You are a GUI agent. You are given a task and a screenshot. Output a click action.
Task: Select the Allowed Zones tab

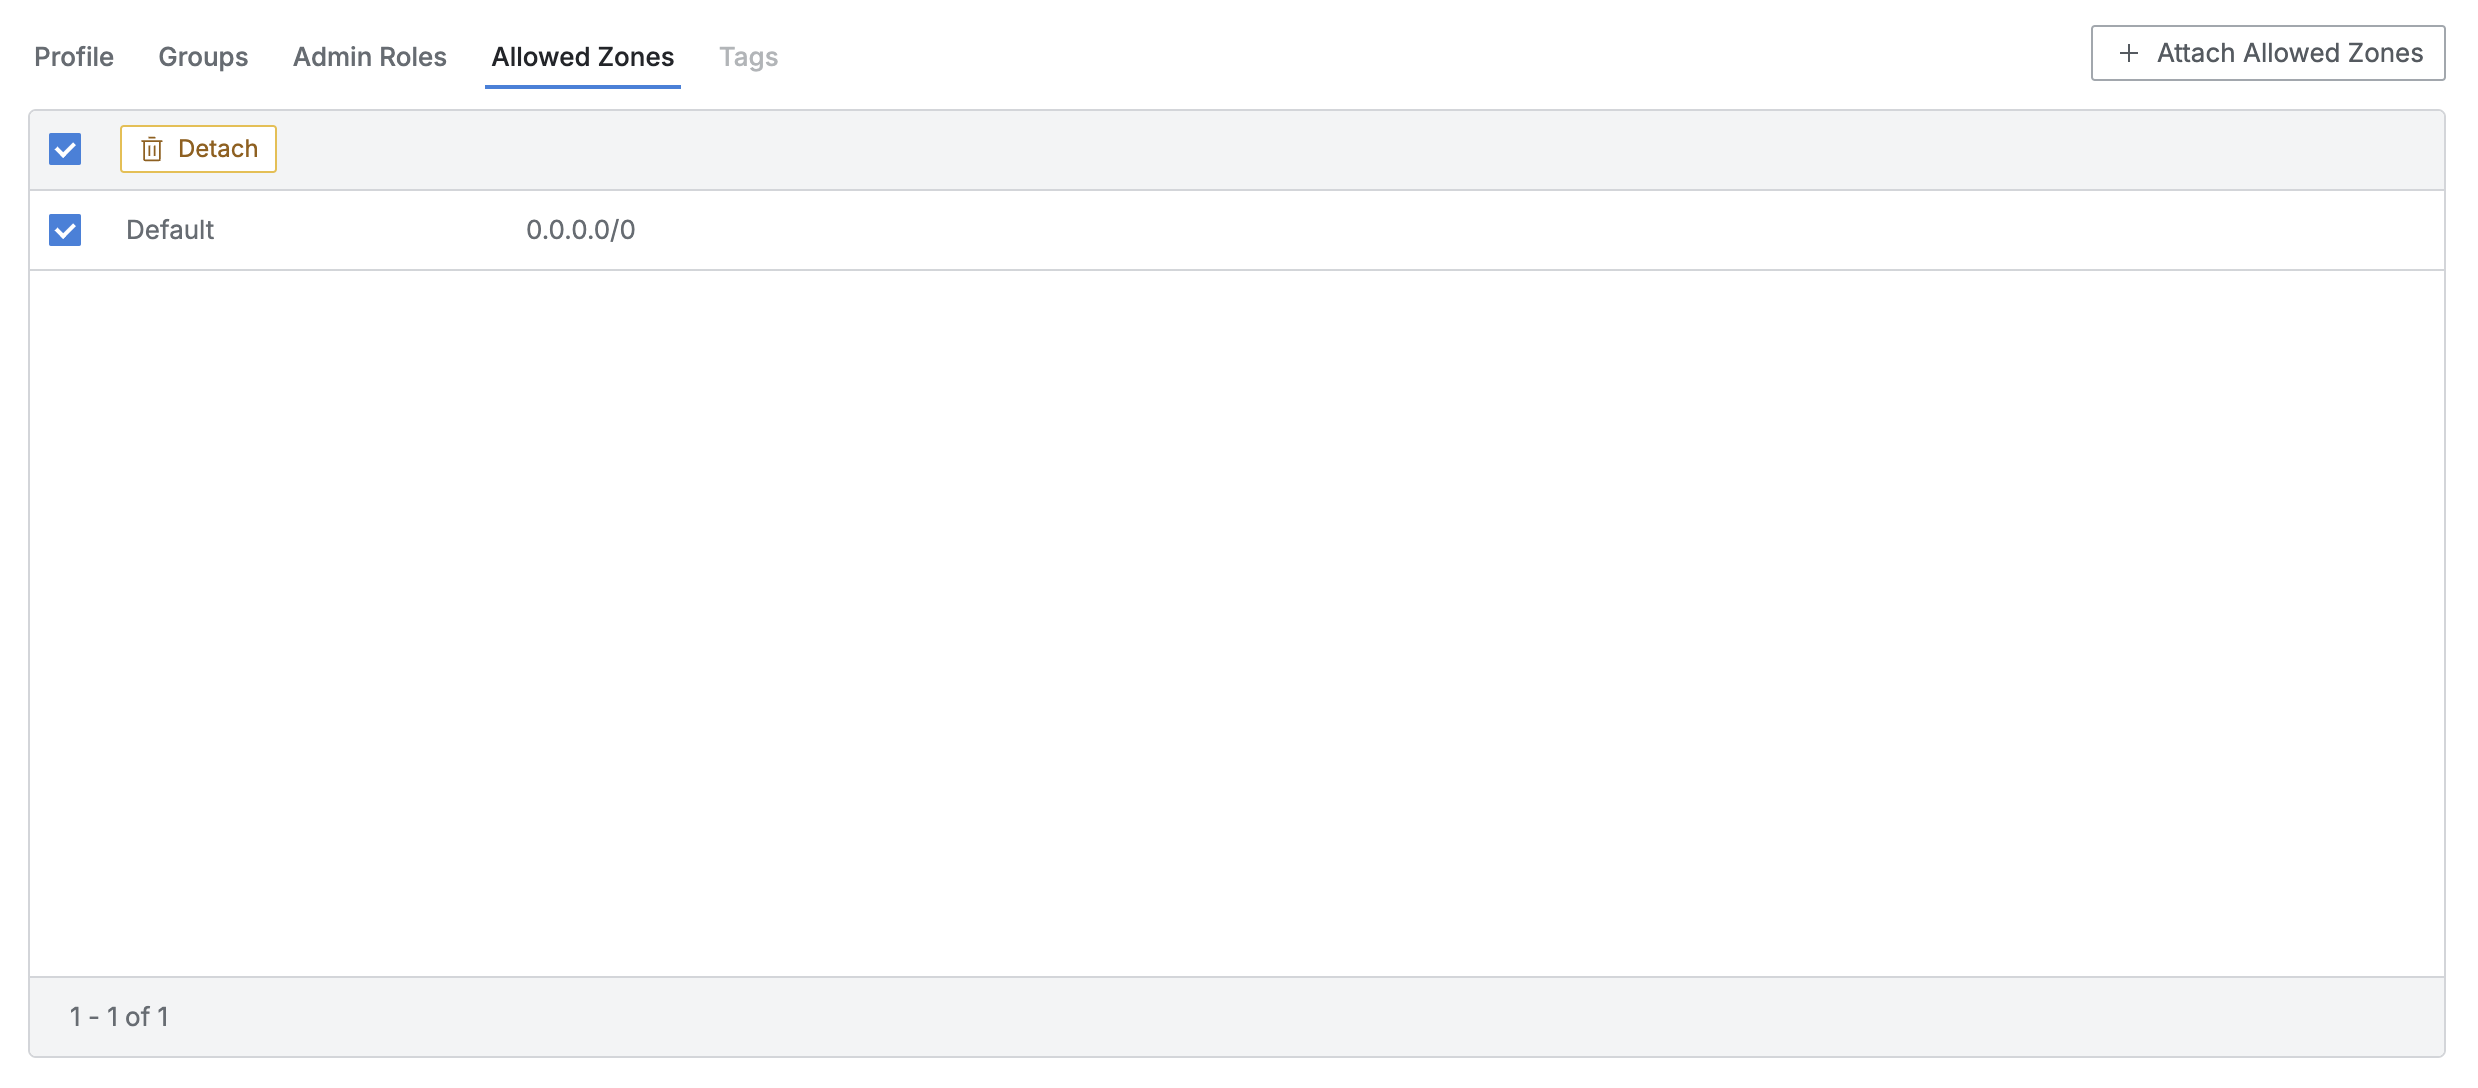[583, 57]
